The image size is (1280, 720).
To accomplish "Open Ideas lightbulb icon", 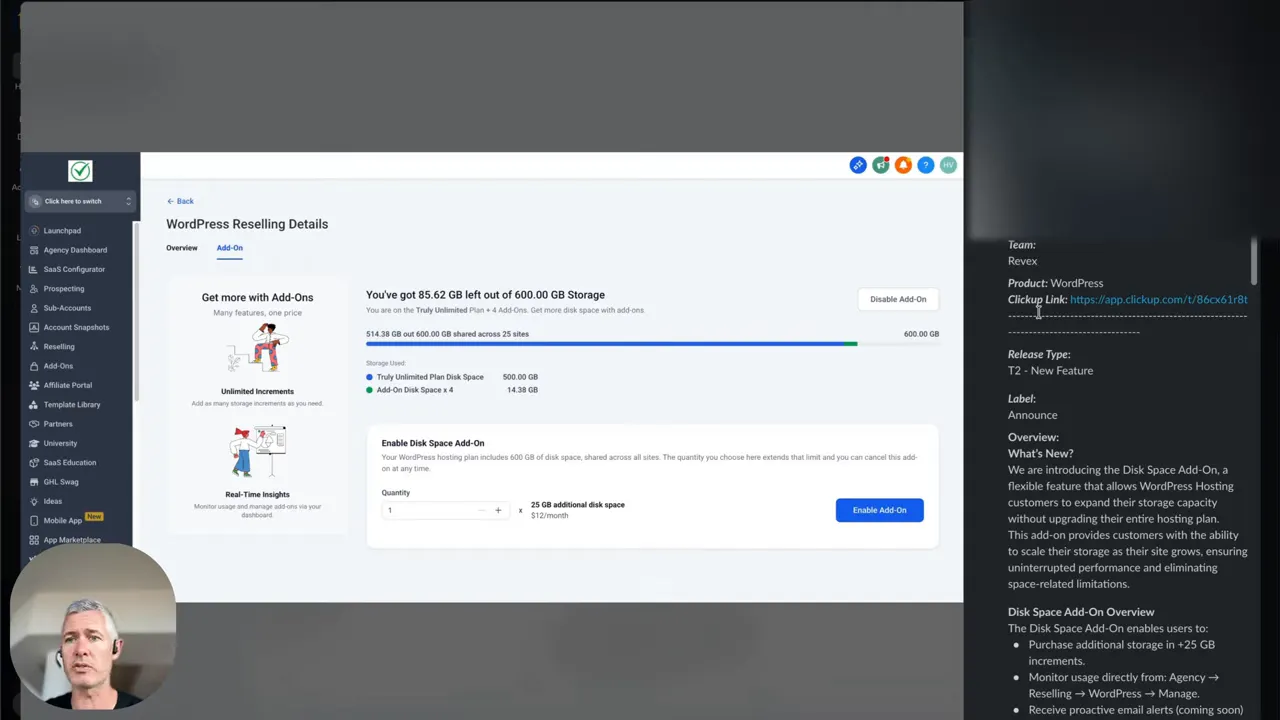I will 34,501.
